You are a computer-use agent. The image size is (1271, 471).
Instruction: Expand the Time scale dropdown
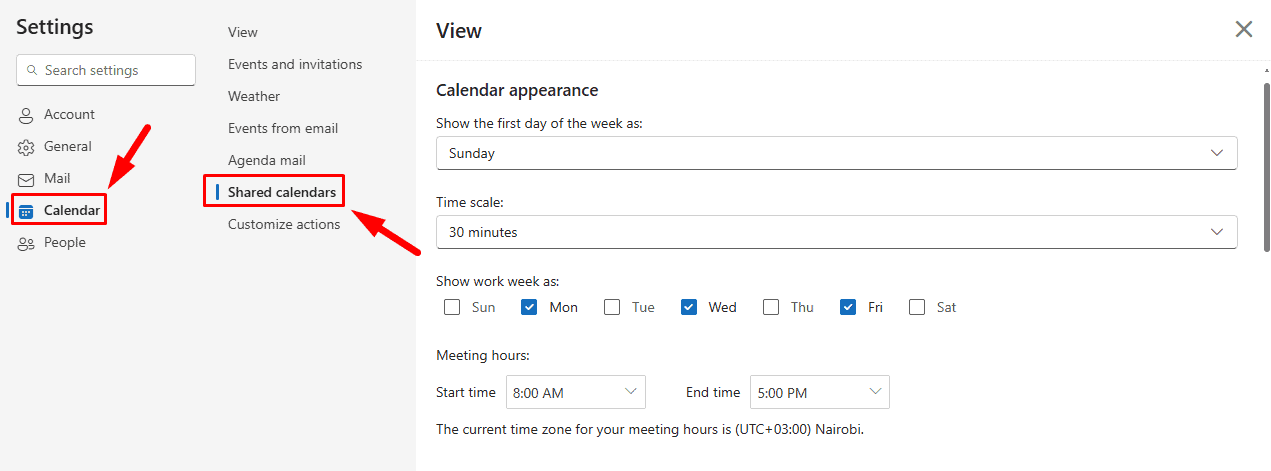point(836,232)
